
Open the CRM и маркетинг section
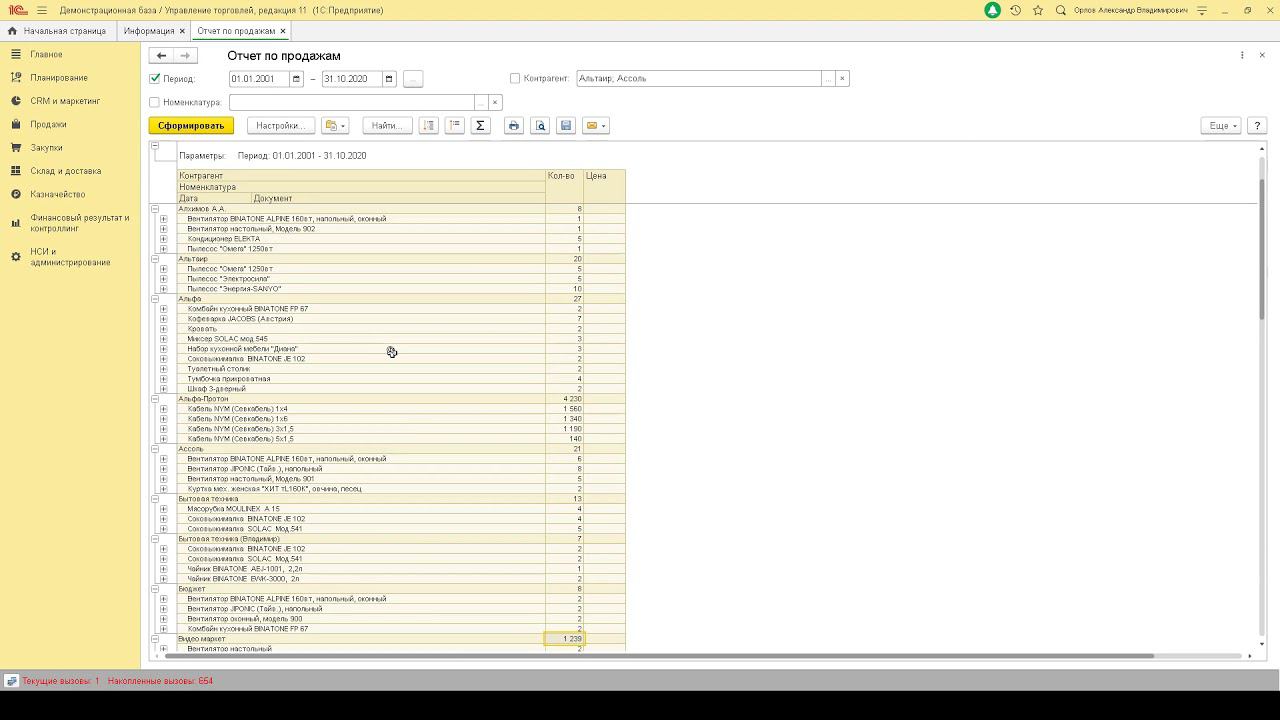[x=65, y=101]
